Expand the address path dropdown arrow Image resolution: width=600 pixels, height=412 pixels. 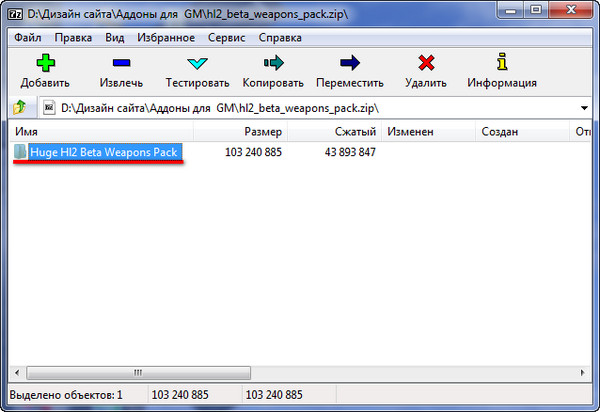584,108
